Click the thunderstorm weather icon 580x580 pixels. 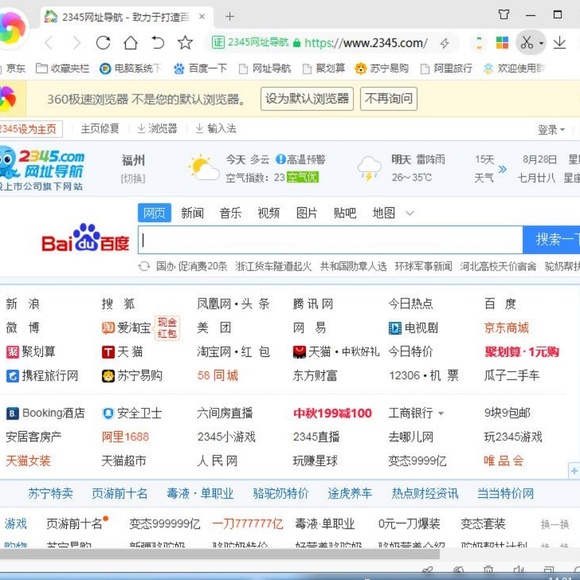click(369, 168)
